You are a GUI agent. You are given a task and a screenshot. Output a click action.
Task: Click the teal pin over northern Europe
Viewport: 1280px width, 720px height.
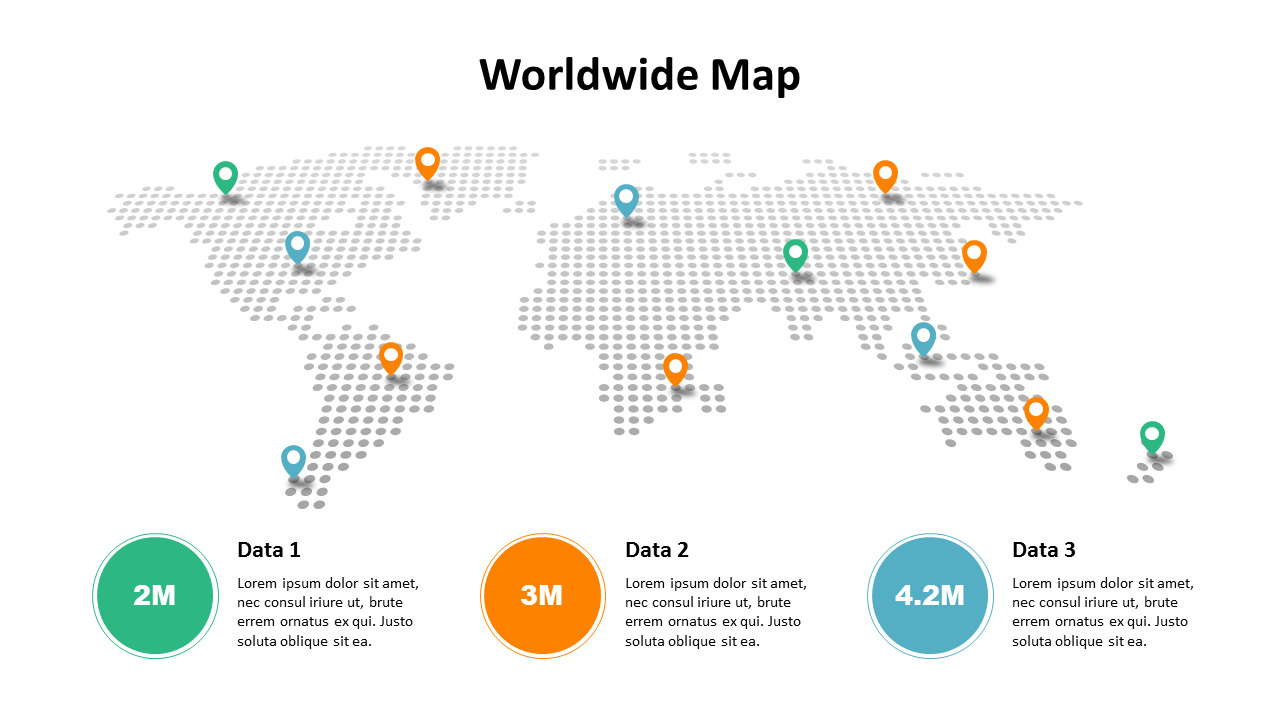coord(627,201)
